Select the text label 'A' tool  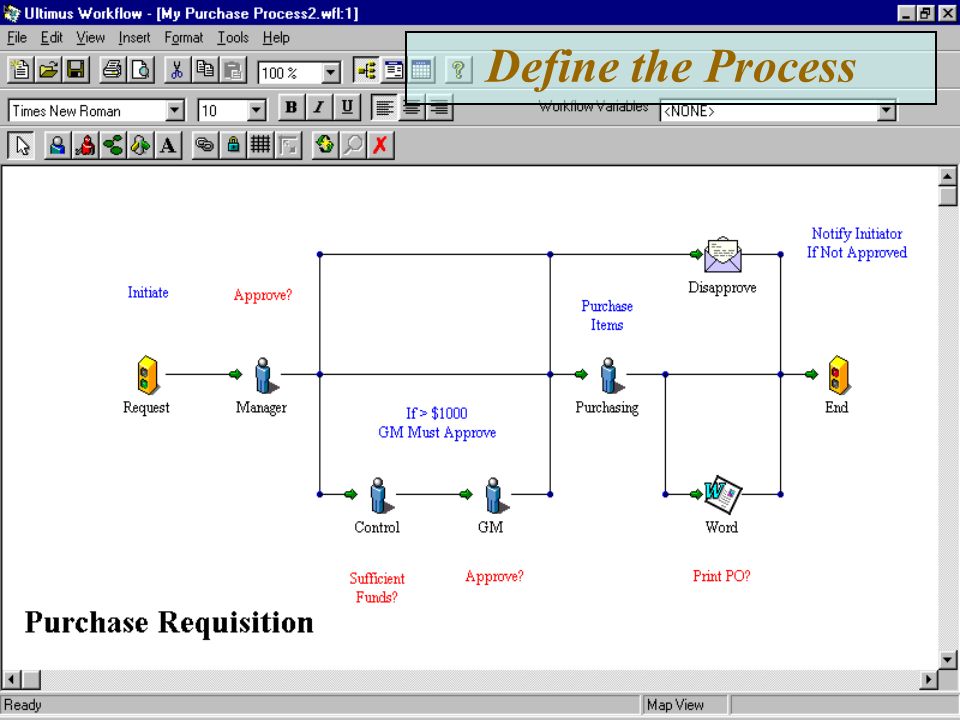[168, 146]
